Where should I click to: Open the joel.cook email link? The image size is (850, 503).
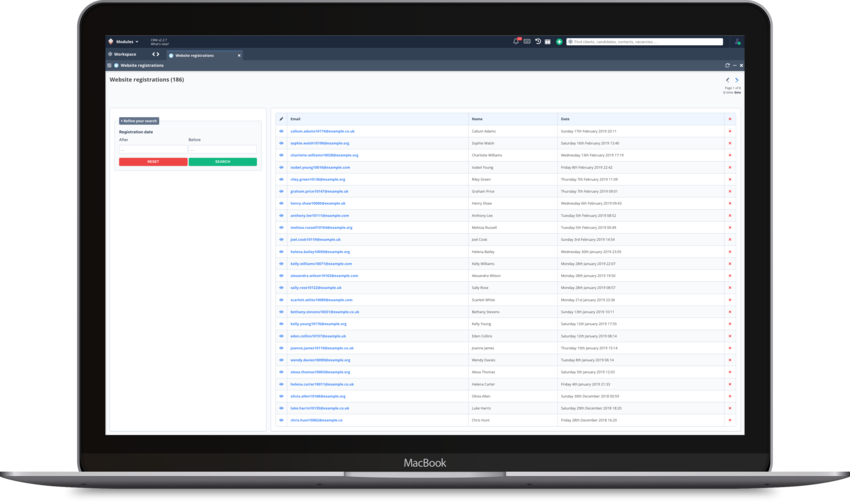(x=315, y=240)
